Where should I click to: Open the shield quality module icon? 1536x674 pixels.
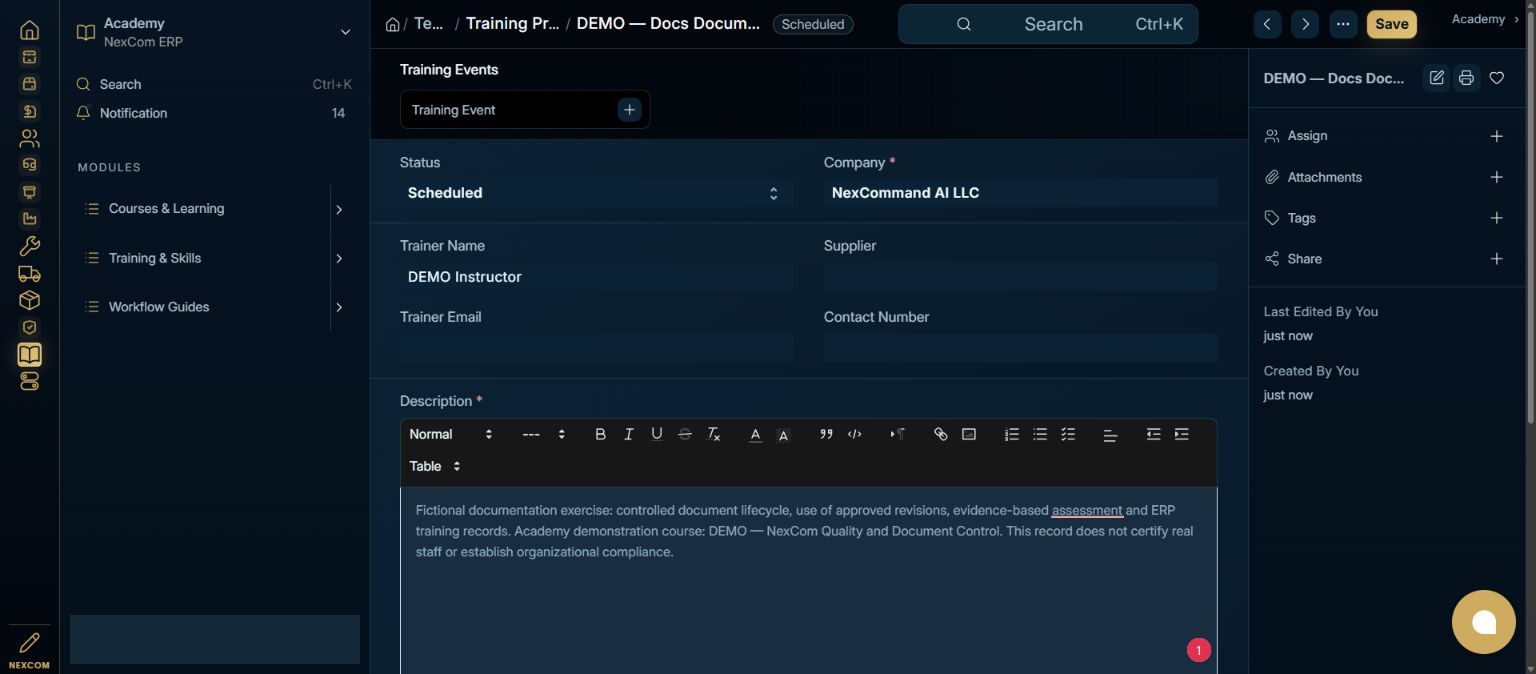coord(29,327)
